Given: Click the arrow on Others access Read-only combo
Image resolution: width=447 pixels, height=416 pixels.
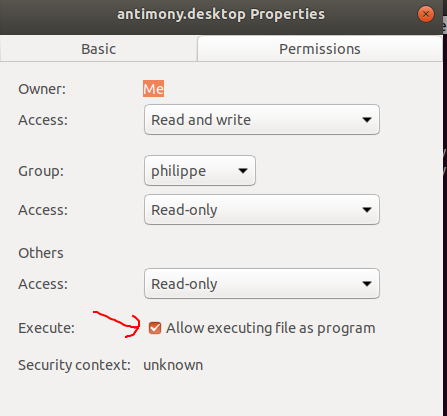Looking at the screenshot, I should coord(367,284).
